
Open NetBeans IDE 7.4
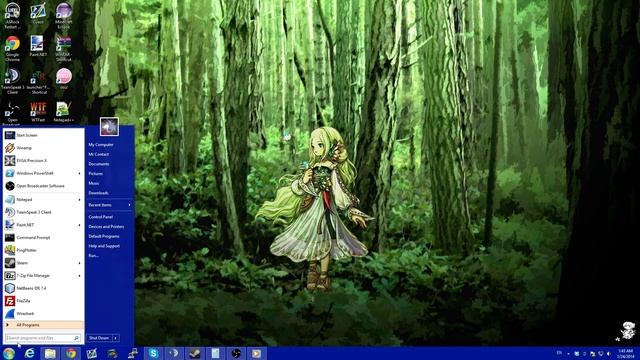pyautogui.click(x=43, y=288)
